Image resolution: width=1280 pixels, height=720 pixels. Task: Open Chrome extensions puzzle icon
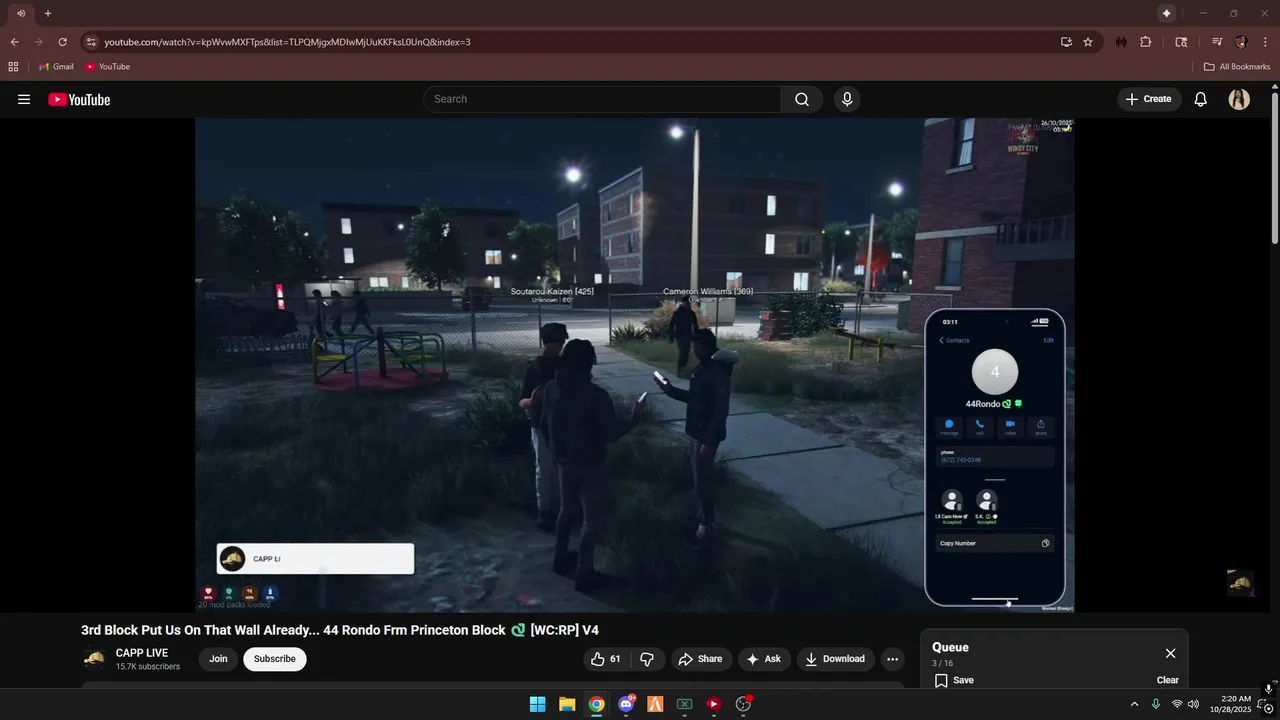[1146, 42]
